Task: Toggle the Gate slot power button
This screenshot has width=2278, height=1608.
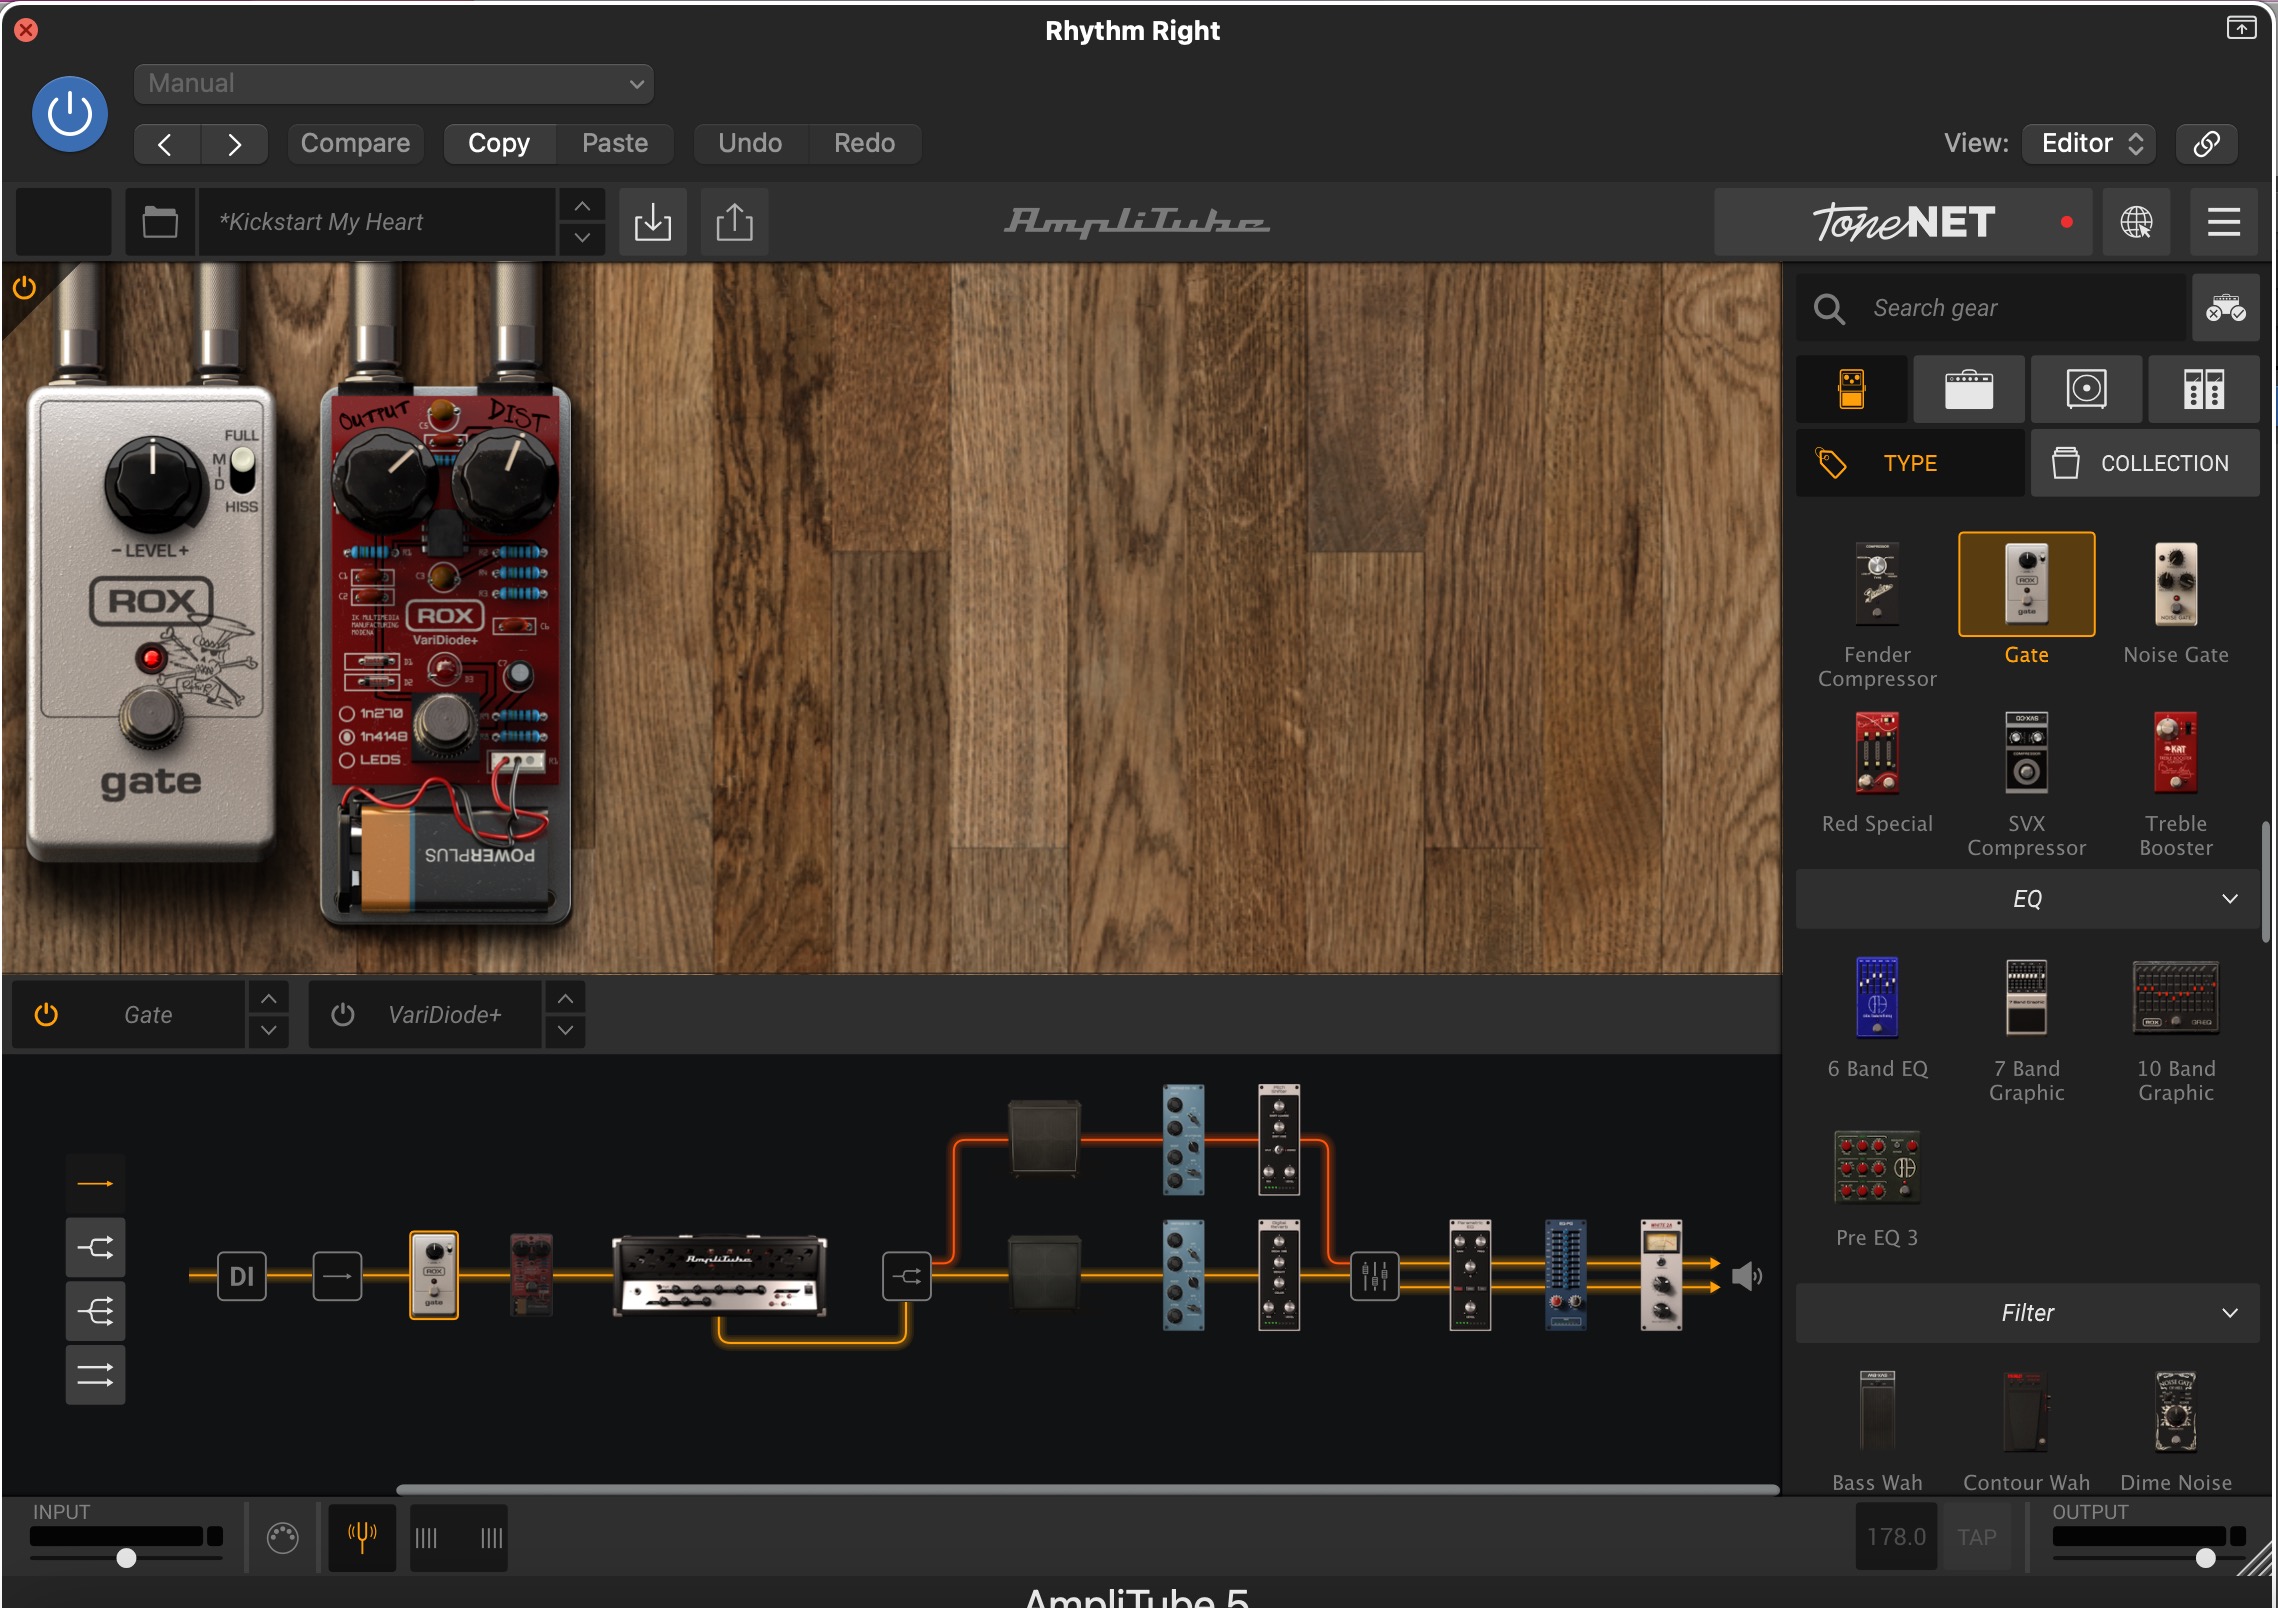Action: pyautogui.click(x=46, y=1015)
